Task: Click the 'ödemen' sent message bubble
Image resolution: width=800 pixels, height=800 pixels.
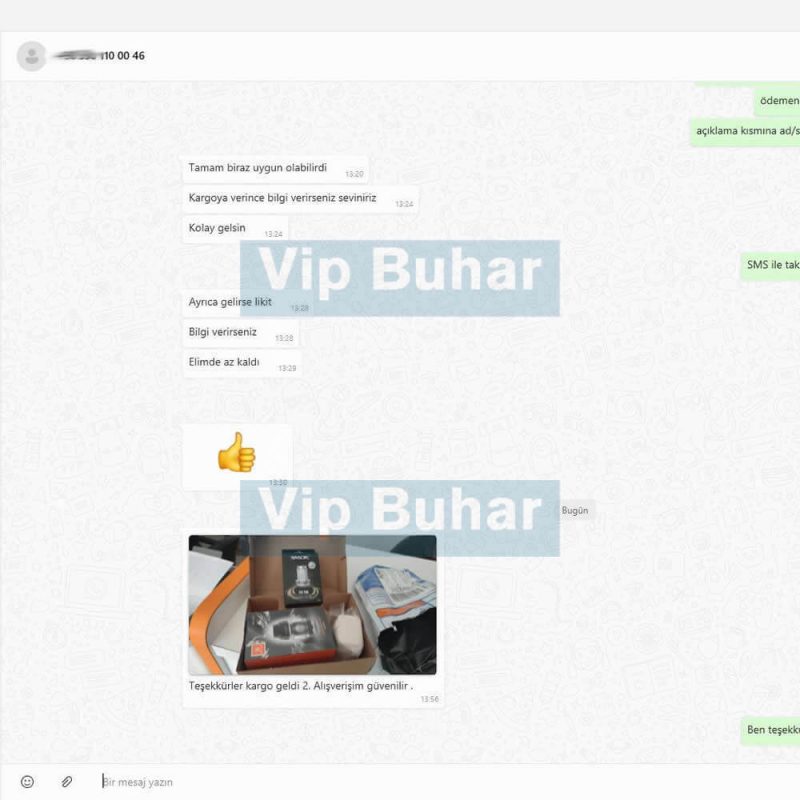Action: point(777,102)
